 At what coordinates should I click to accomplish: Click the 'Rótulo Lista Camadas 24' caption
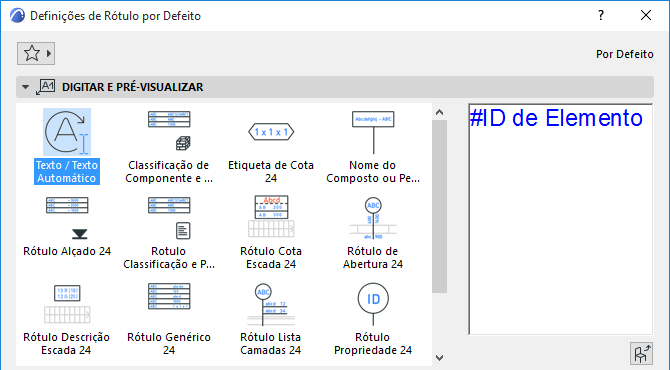271,344
